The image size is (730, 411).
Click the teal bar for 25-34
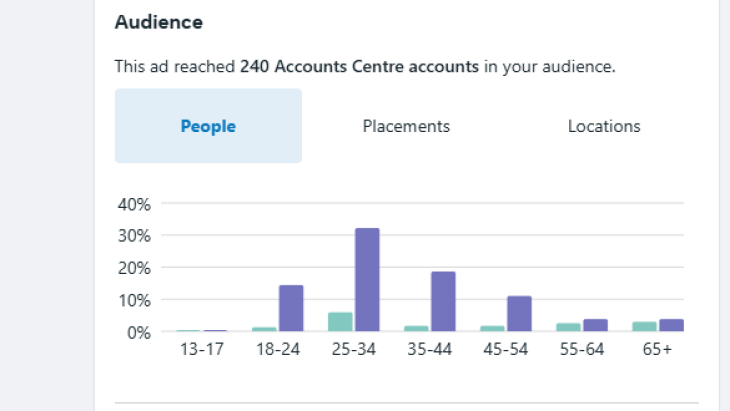click(x=340, y=322)
